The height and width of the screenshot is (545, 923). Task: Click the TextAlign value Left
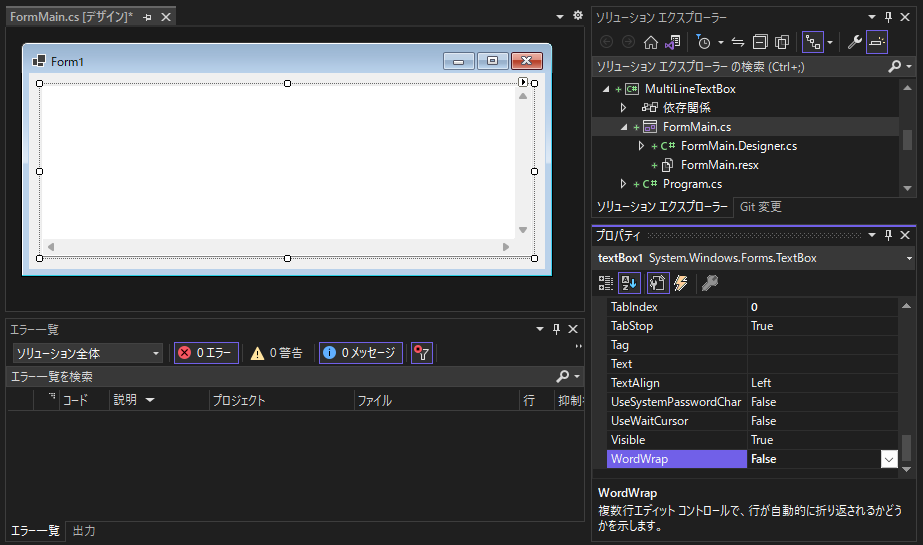point(761,383)
